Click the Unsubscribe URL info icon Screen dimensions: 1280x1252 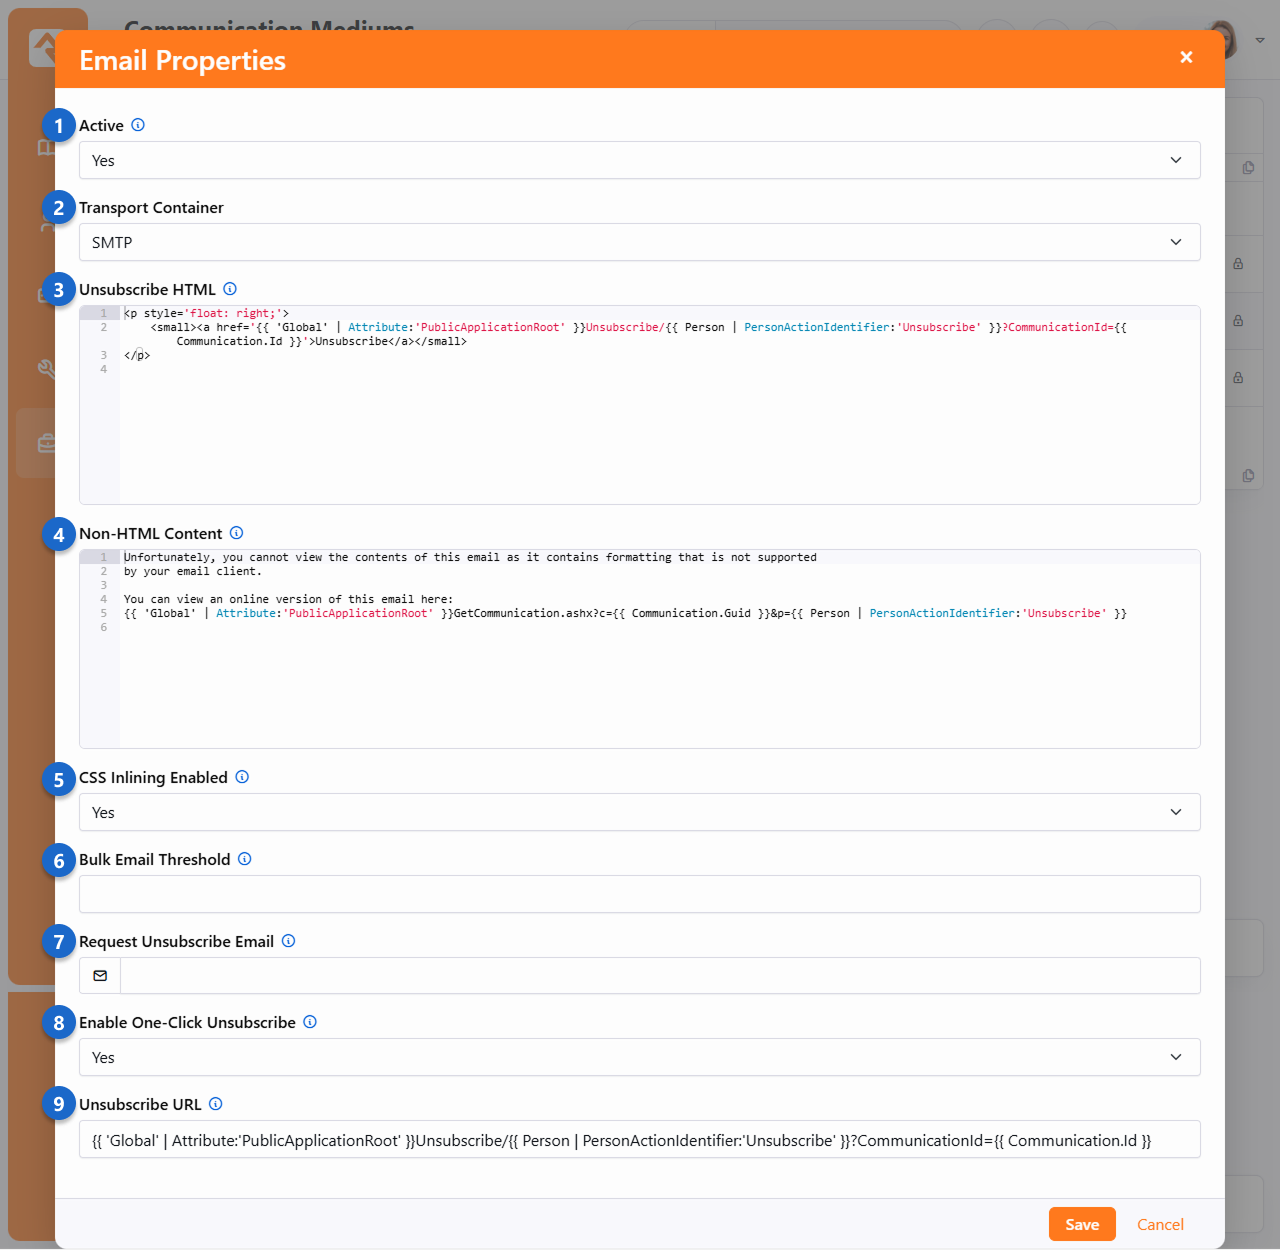coord(216,1104)
